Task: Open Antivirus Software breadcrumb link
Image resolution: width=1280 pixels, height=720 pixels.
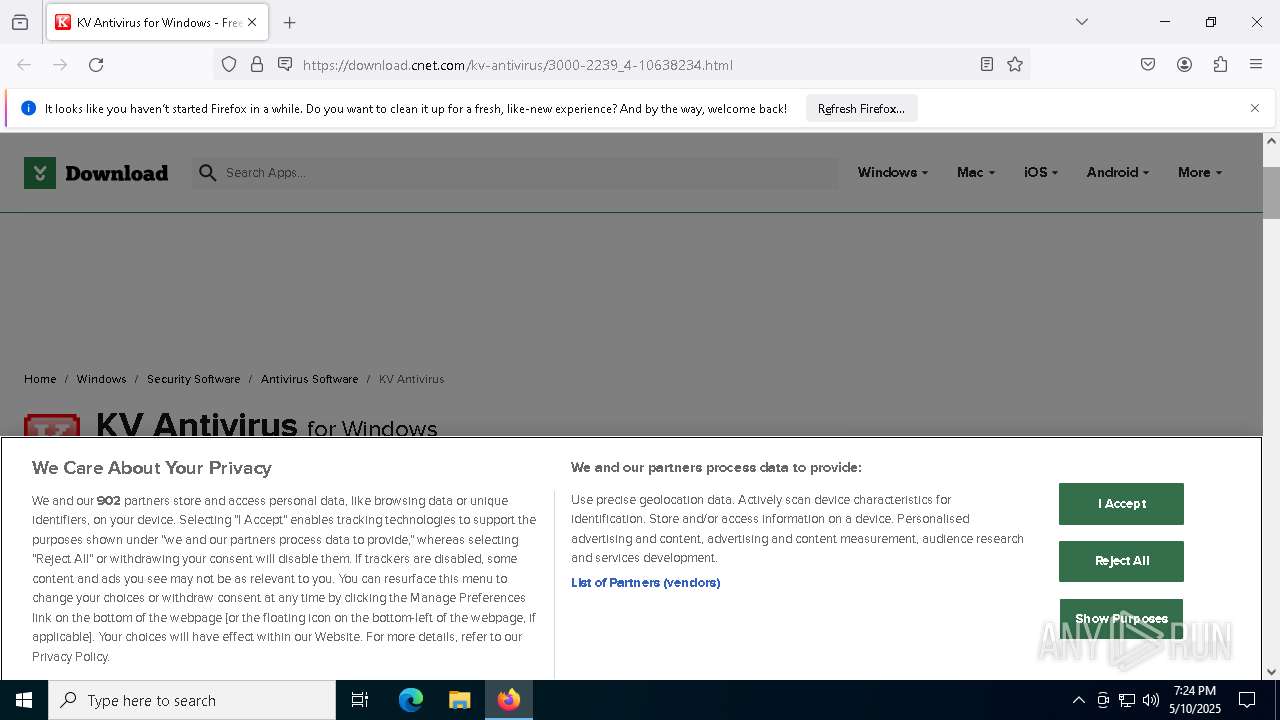Action: 309,379
